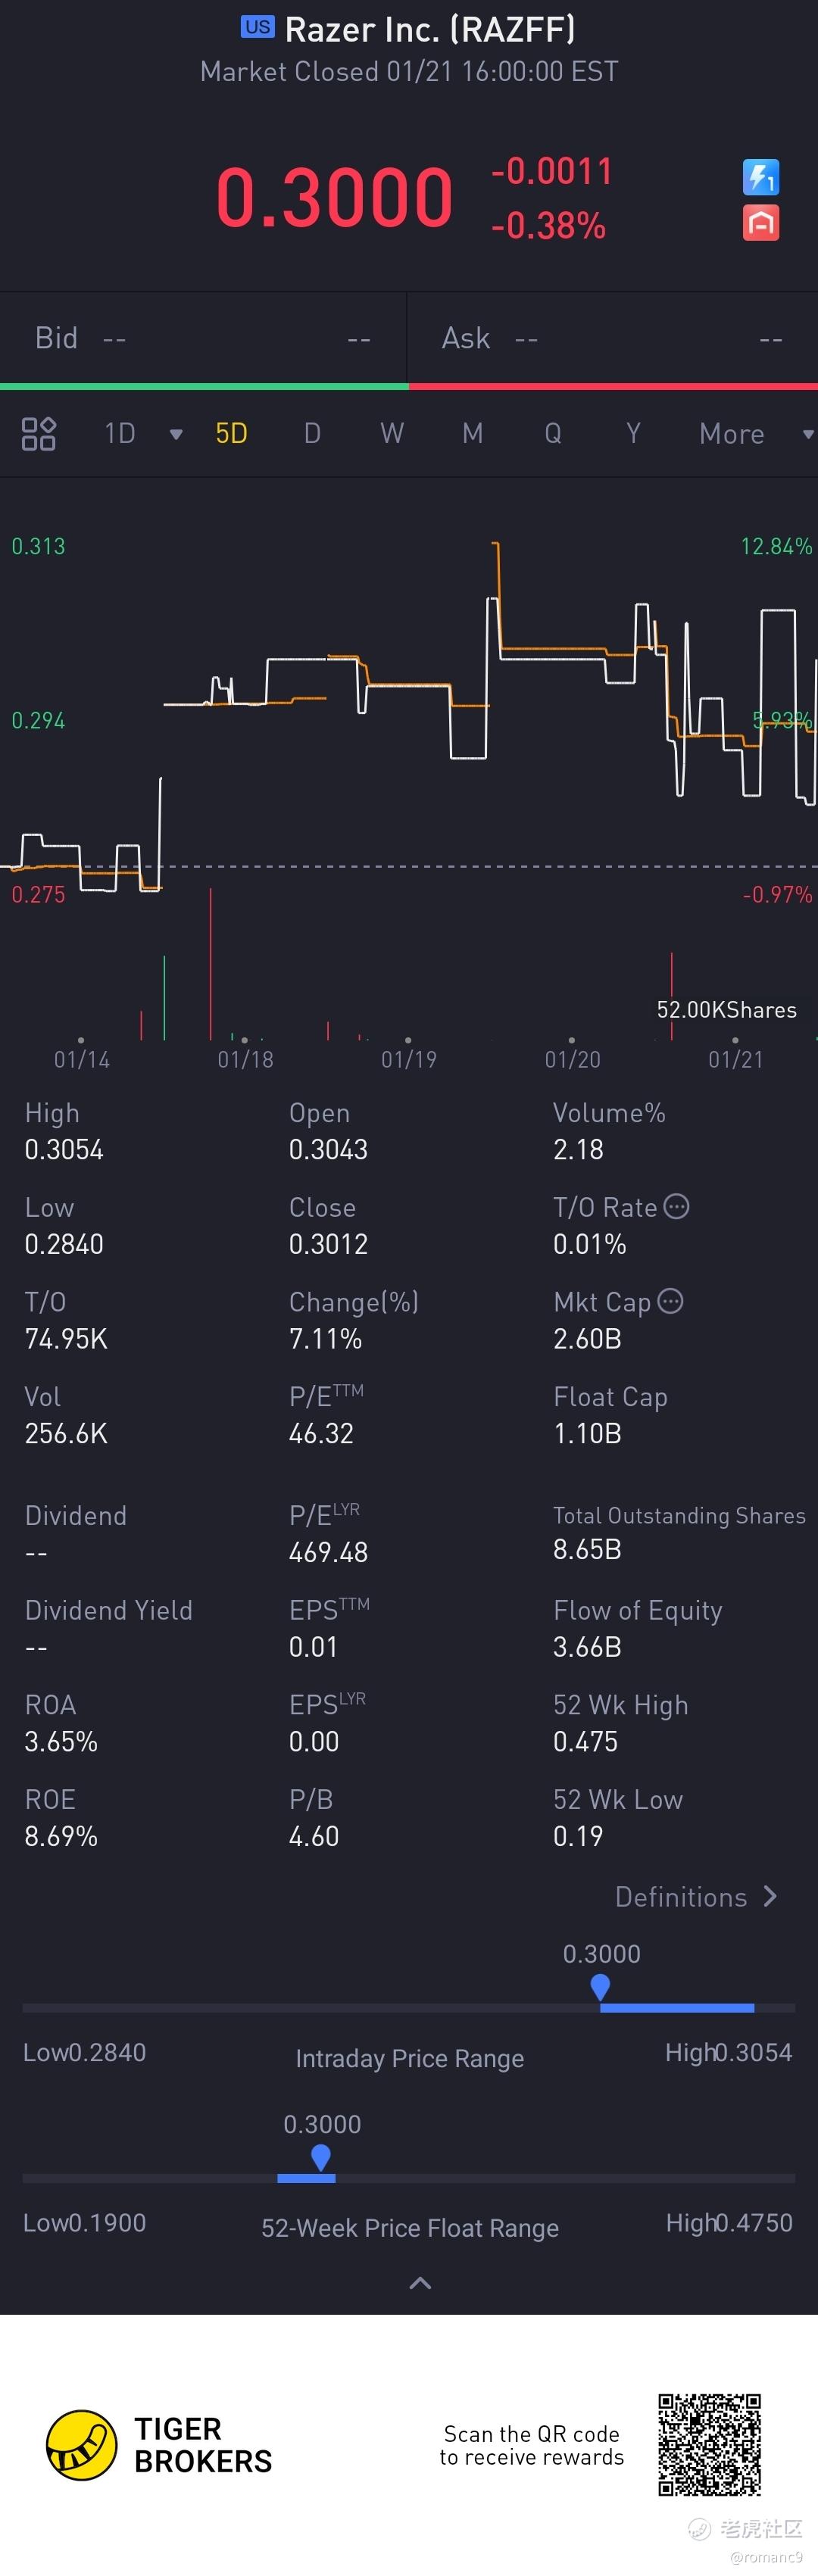
Task: Collapse the stock details panel with the up chevron
Action: (421, 2282)
